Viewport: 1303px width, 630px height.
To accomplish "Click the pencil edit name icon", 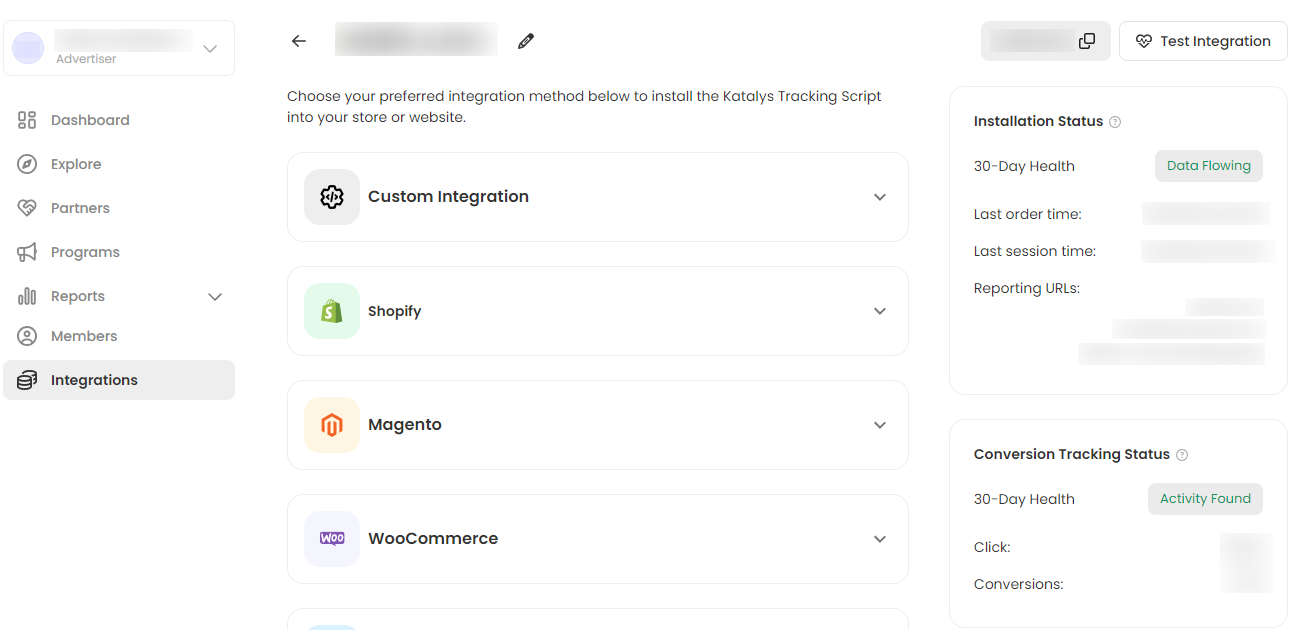I will click(x=526, y=41).
